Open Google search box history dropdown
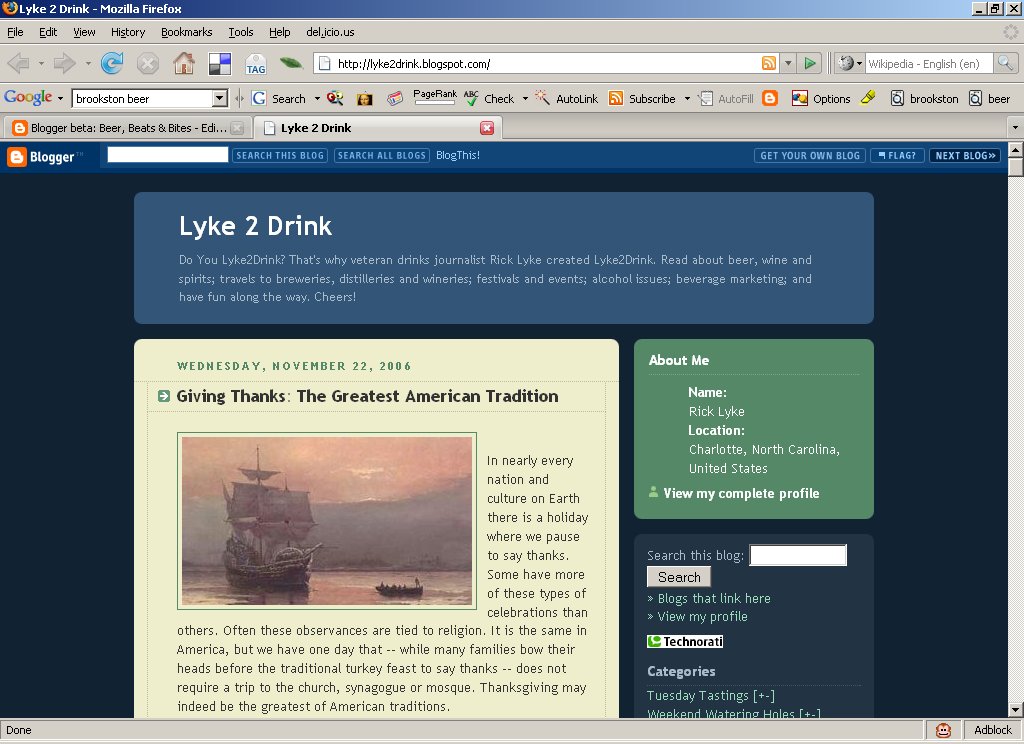Viewport: 1024px width, 744px height. pos(220,99)
